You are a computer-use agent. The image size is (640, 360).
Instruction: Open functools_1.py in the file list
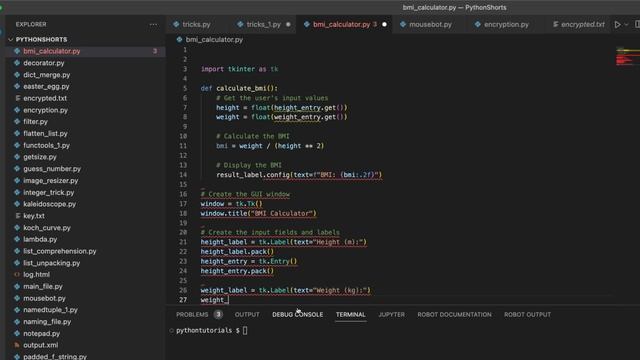coord(47,145)
